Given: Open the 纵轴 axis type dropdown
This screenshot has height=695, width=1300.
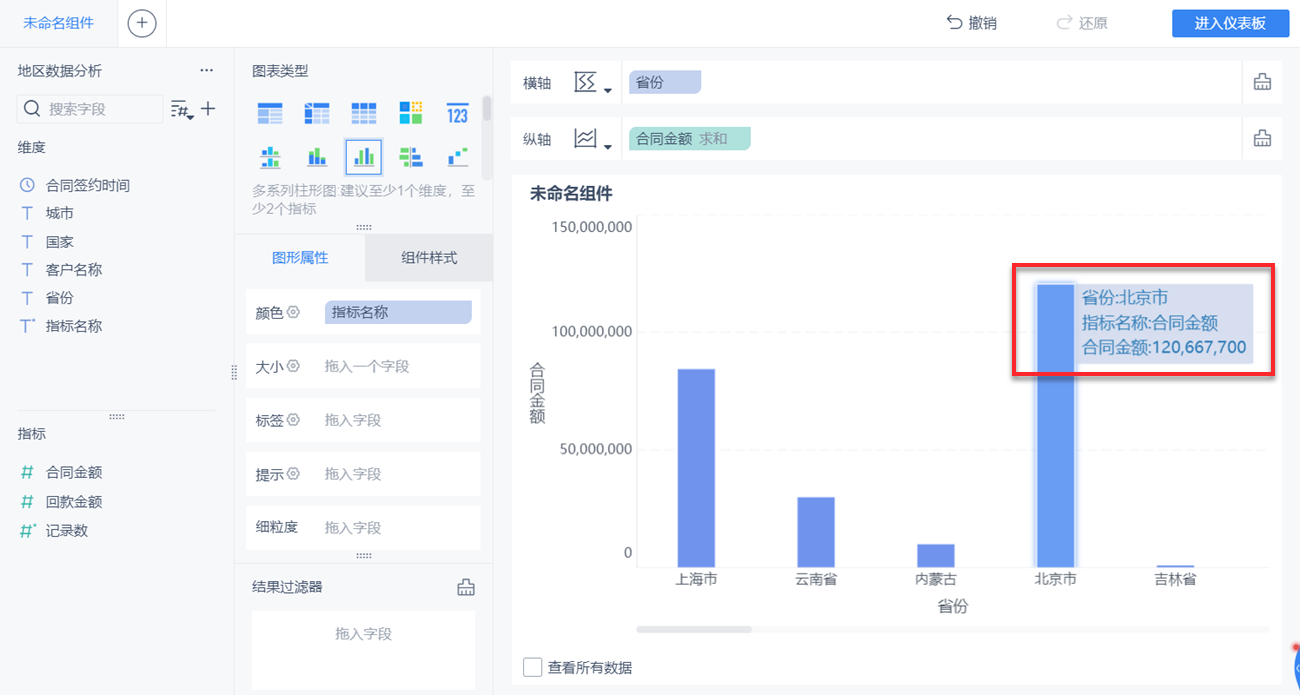Looking at the screenshot, I should [593, 139].
